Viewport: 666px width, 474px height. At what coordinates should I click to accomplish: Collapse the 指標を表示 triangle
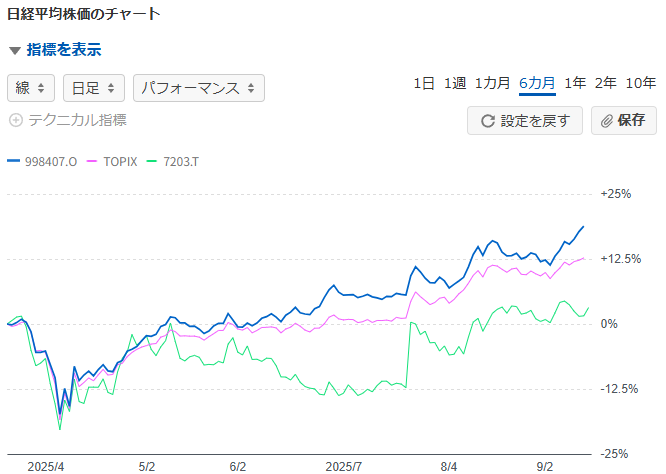[x=14, y=50]
